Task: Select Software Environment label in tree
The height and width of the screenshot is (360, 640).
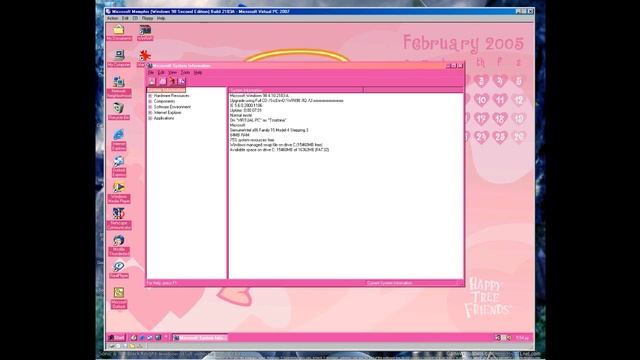Action: [x=172, y=107]
